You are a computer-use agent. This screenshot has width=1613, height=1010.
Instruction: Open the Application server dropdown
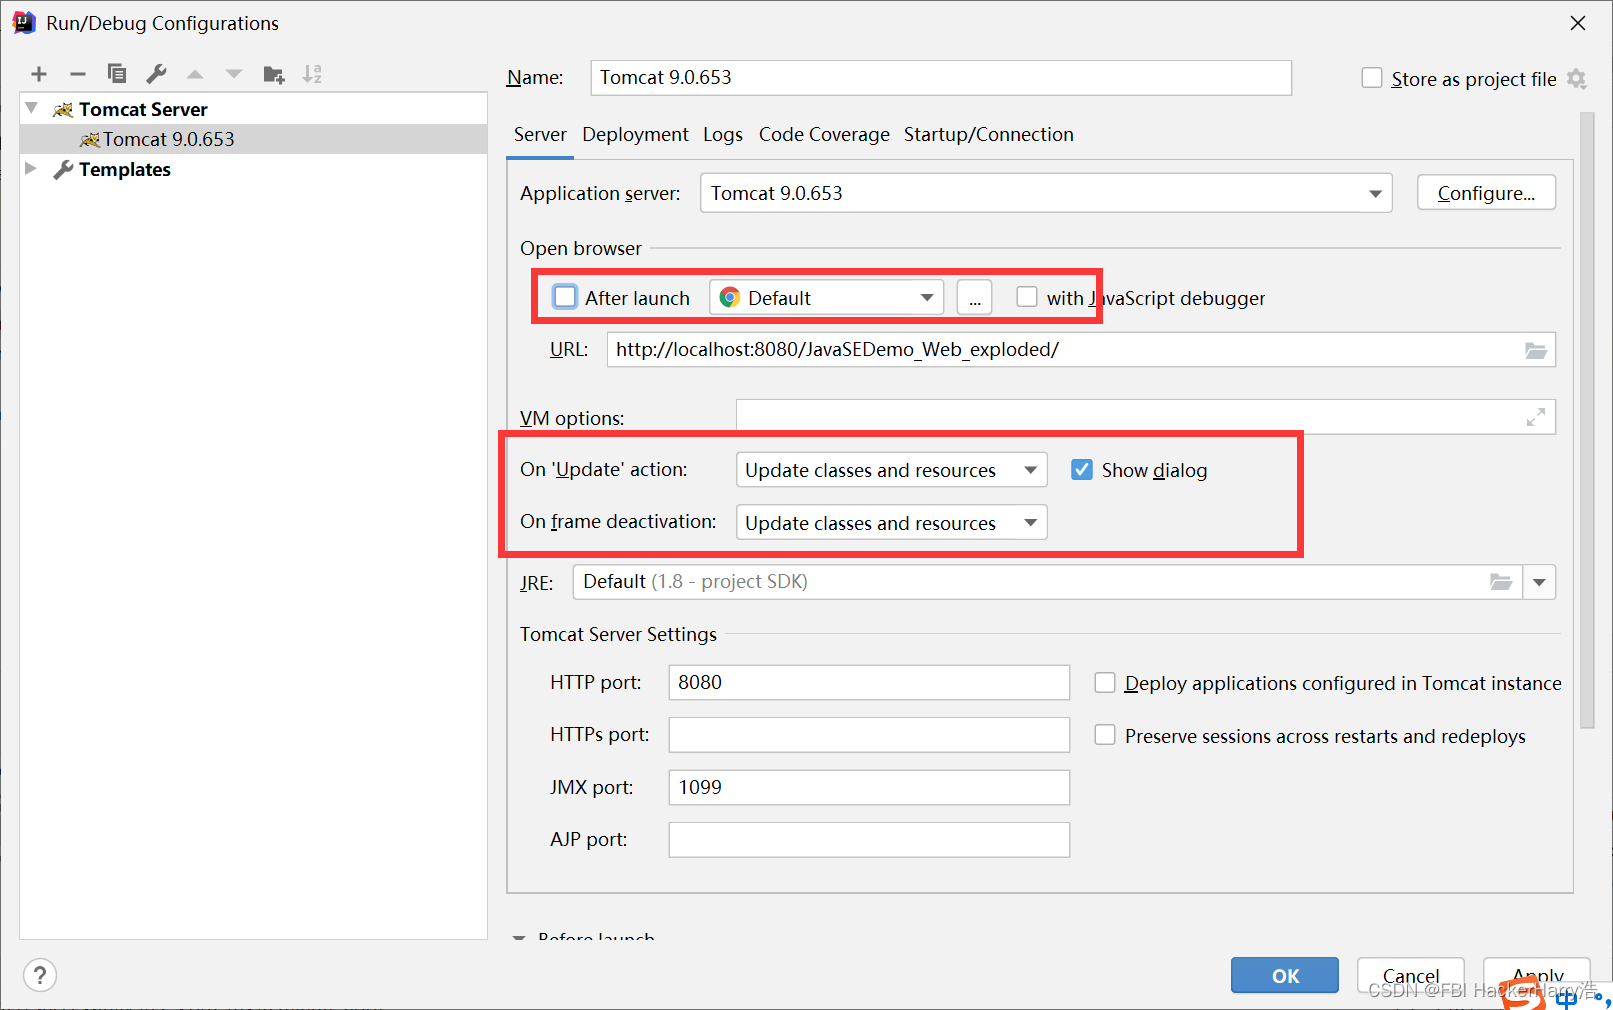[x=1046, y=193]
